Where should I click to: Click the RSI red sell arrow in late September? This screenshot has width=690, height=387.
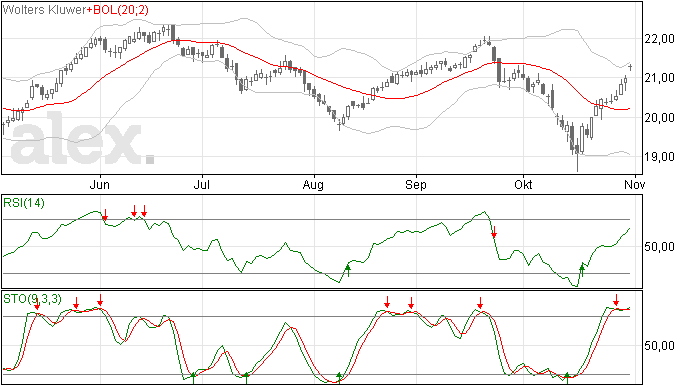tap(494, 232)
